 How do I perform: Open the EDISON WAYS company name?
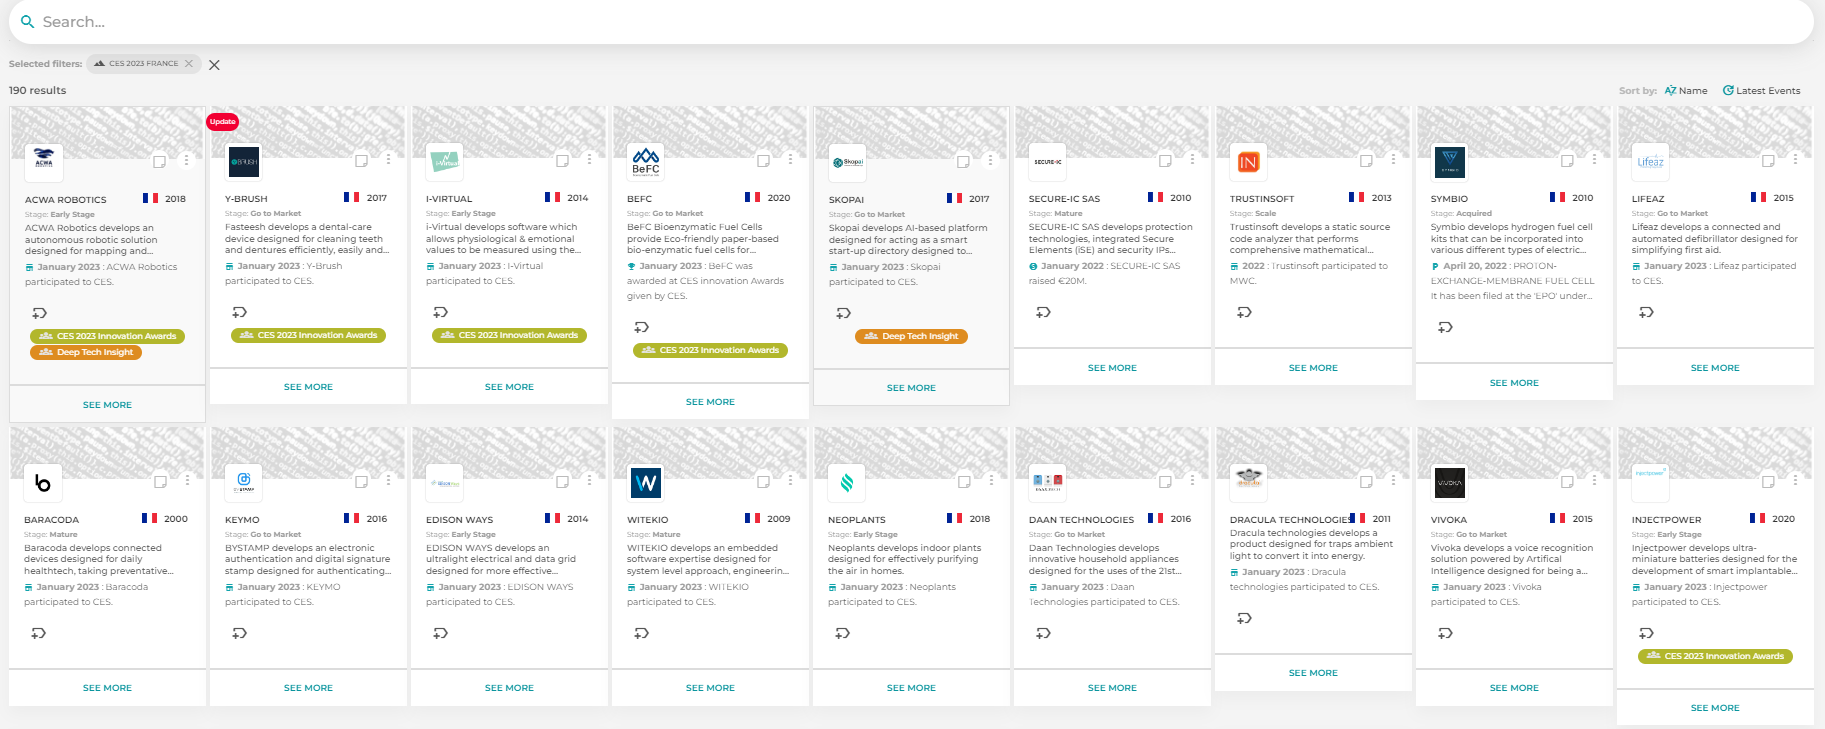tap(460, 520)
